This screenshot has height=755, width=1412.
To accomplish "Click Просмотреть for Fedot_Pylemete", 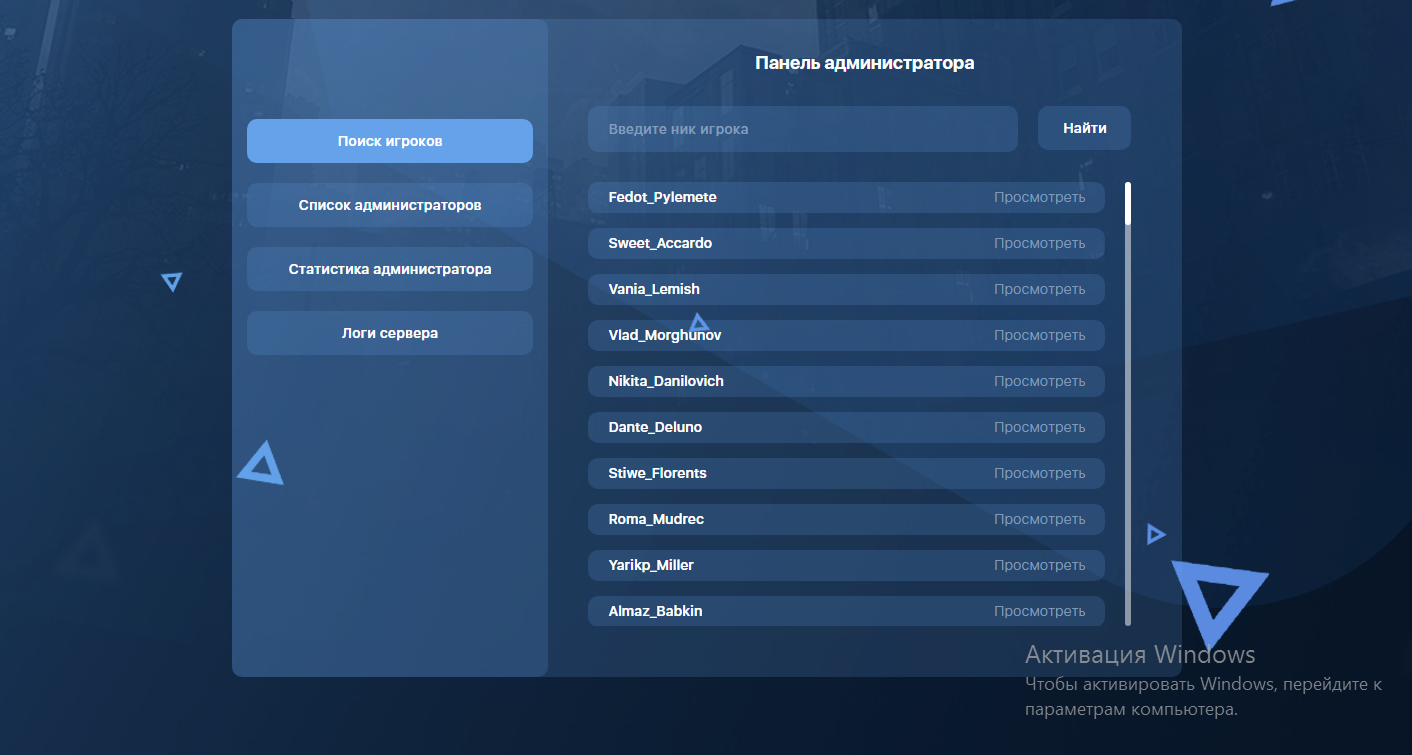I will 1039,197.
